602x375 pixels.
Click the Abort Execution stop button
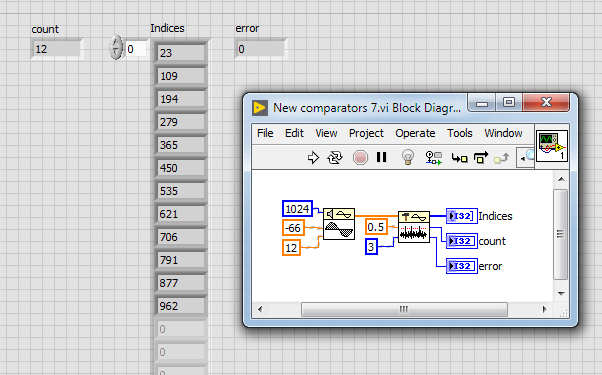[360, 157]
